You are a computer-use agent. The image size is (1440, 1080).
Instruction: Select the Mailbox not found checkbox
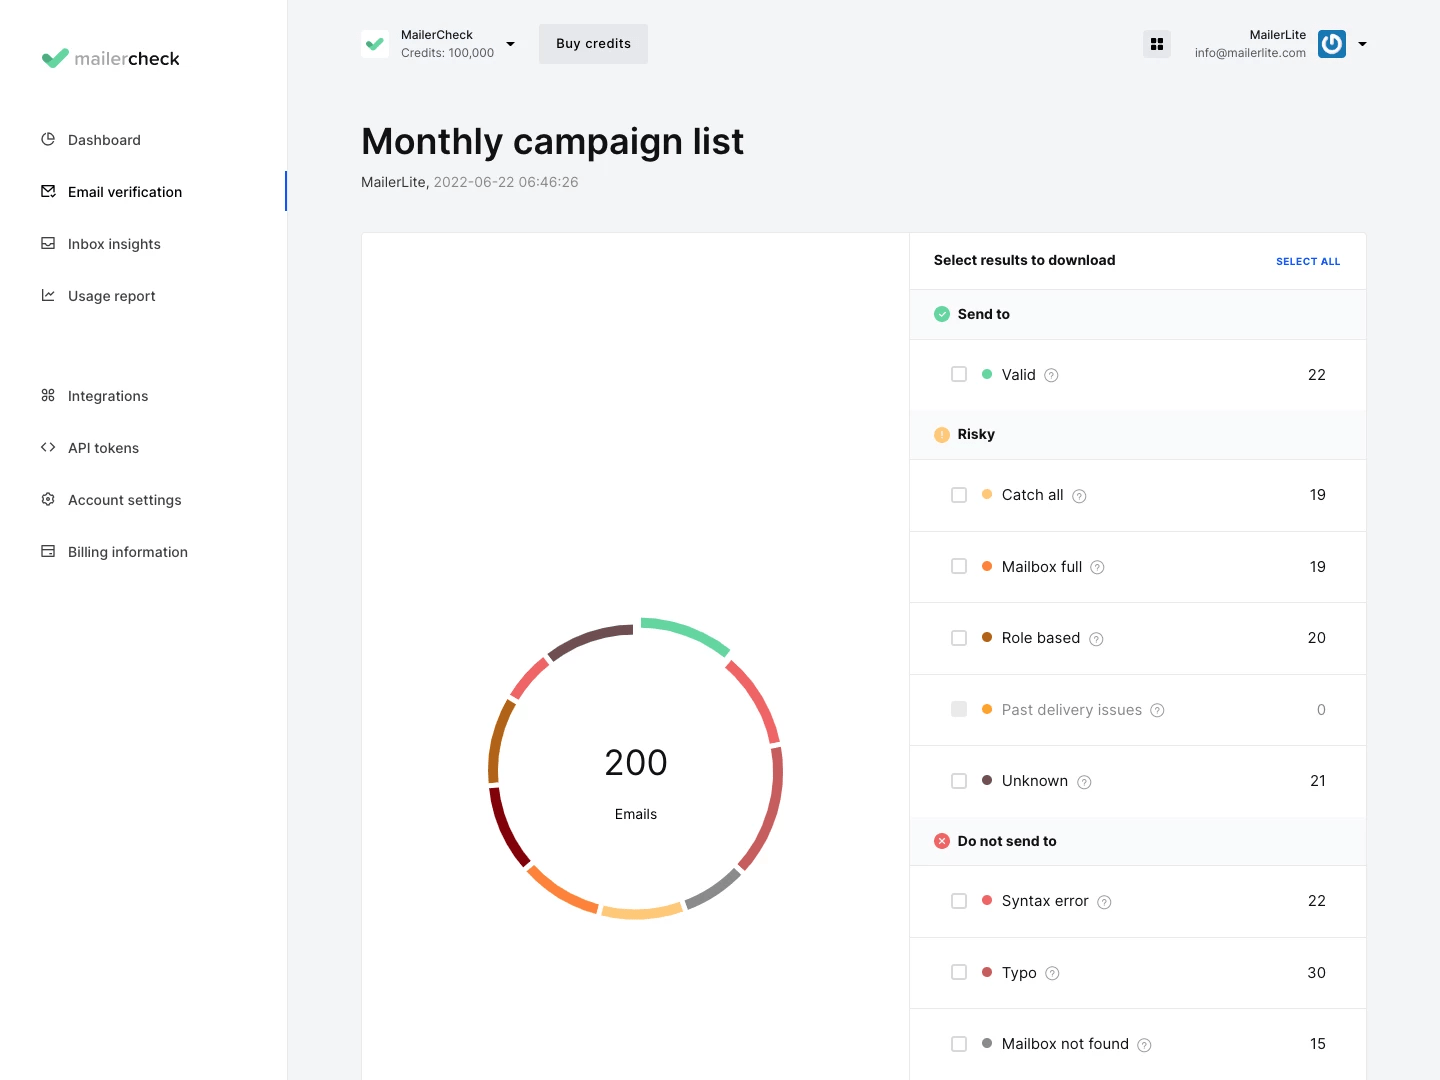pyautogui.click(x=959, y=1044)
